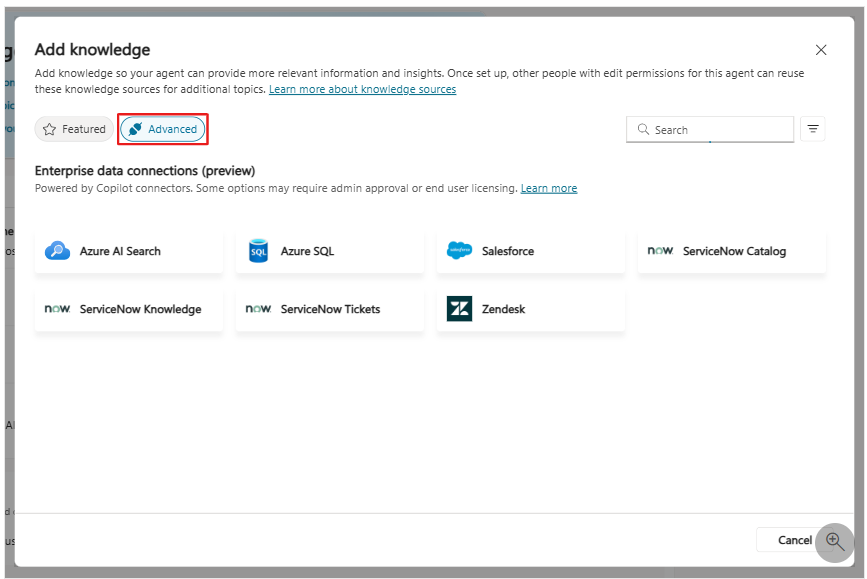Click the plug icon on Advanced

135,129
